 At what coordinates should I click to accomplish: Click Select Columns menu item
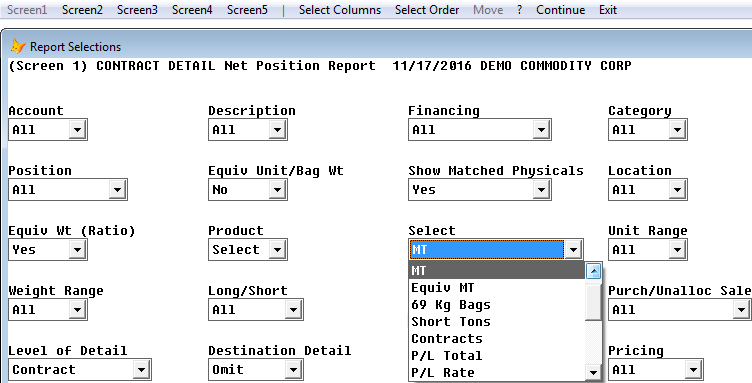click(x=340, y=10)
